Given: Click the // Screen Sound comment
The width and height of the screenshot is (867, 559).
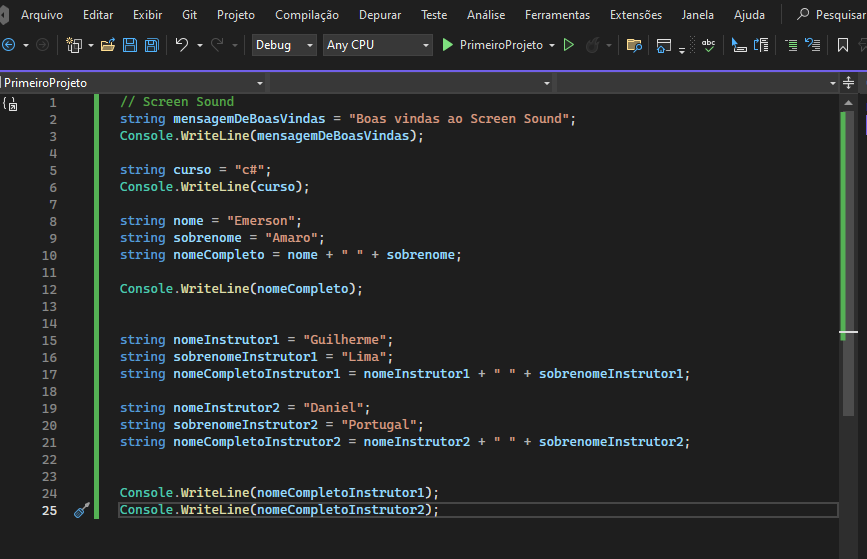Looking at the screenshot, I should 177,102.
